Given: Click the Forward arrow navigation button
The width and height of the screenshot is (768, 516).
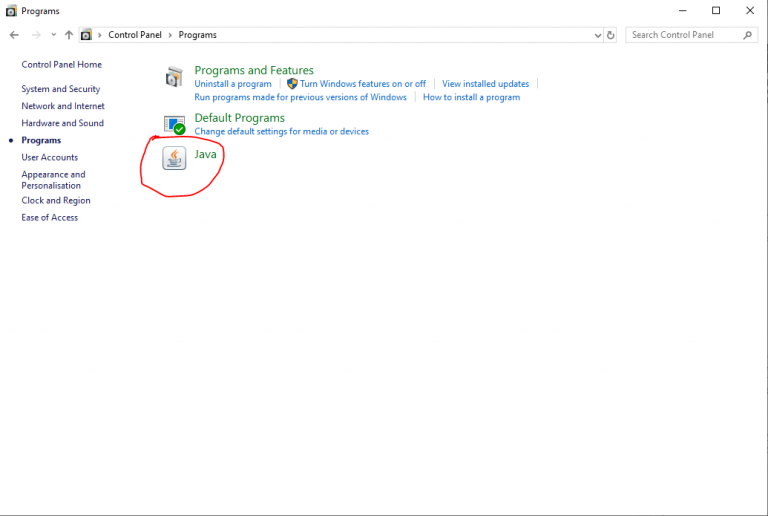Looking at the screenshot, I should click(x=36, y=35).
